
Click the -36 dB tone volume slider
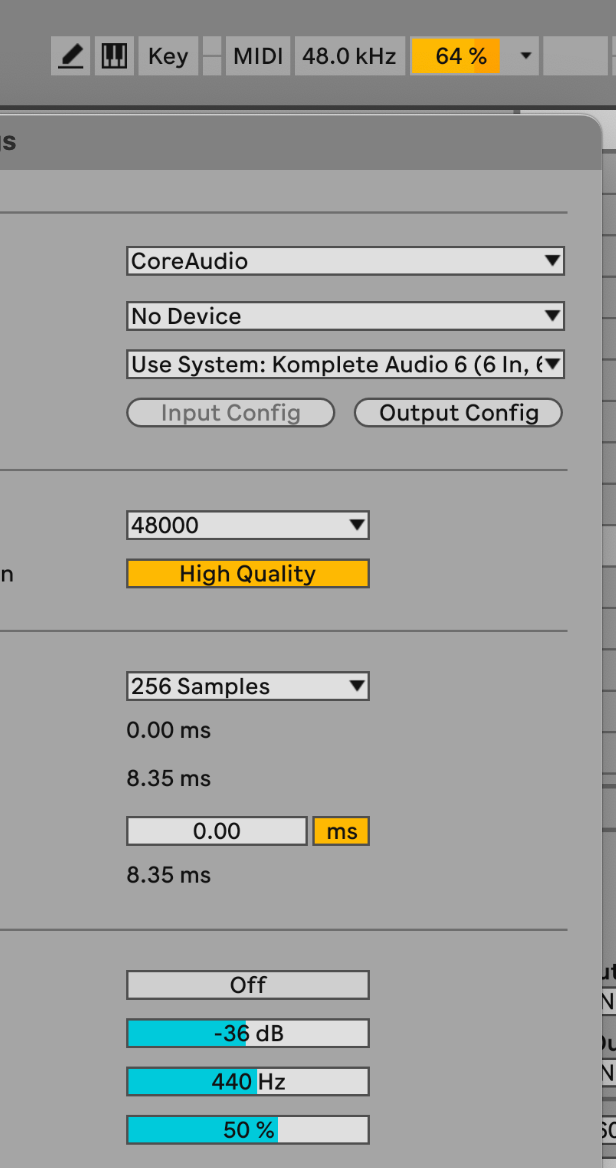coord(247,1033)
